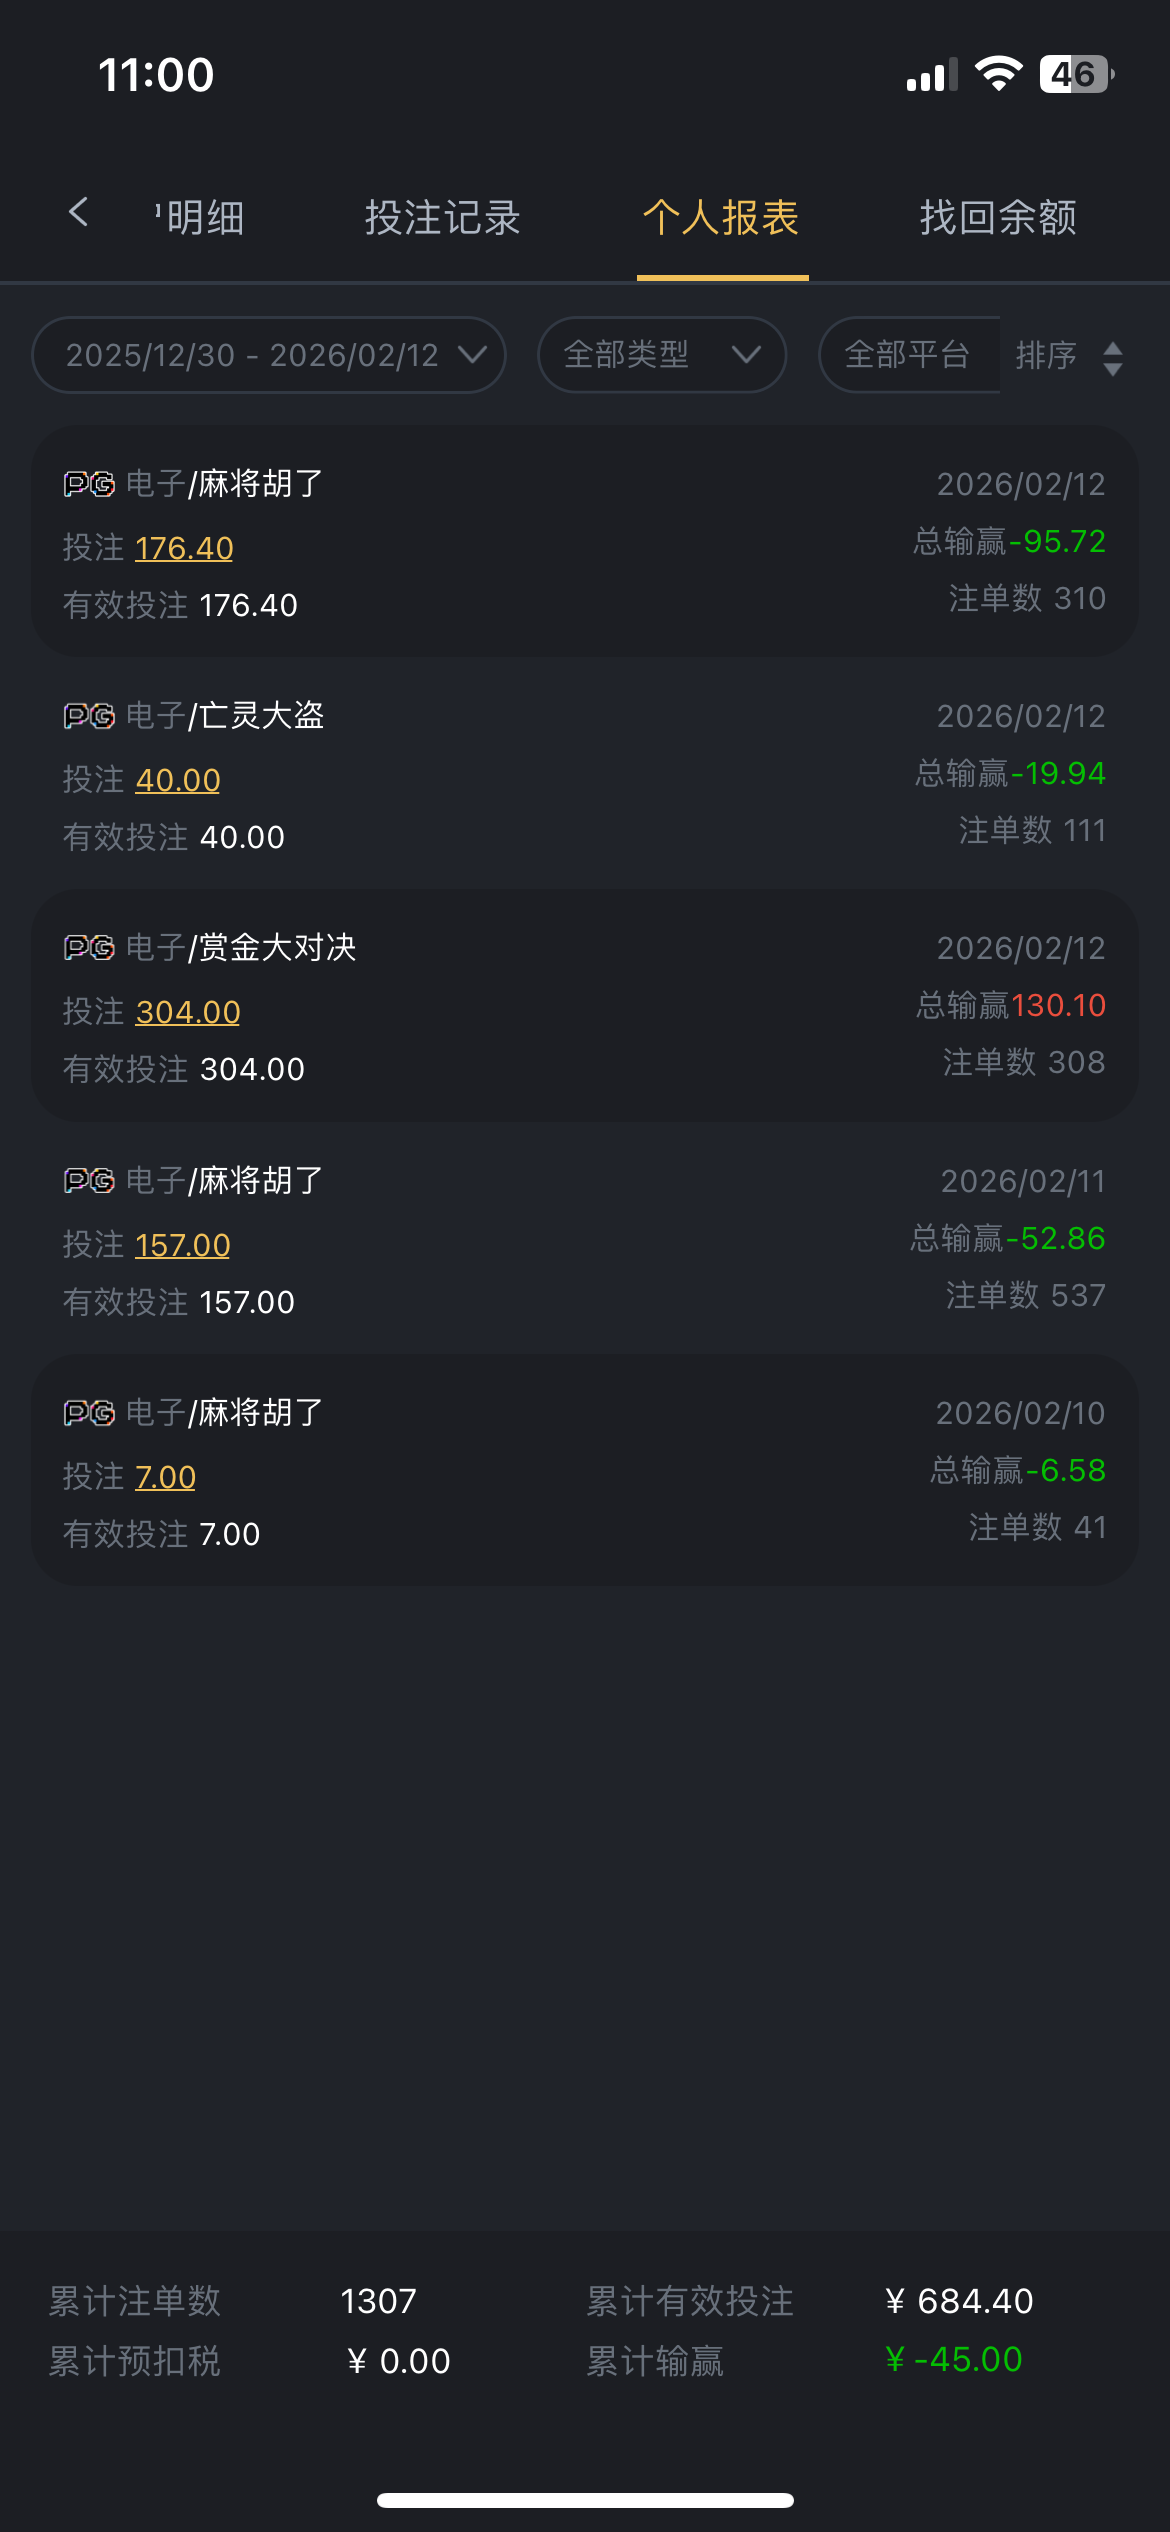This screenshot has height=2532, width=1170.
Task: Tap PG logo on 赏金大对决 entry
Action: point(89,948)
